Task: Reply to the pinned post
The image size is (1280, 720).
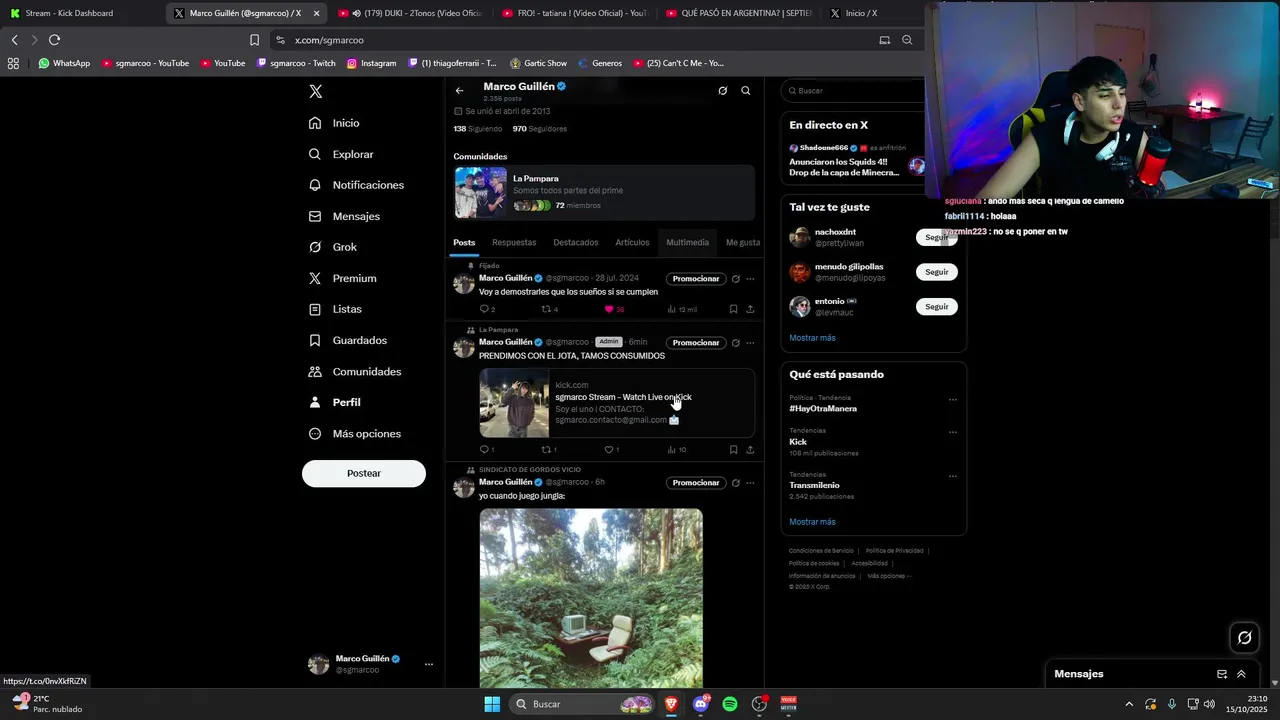Action: pos(486,310)
